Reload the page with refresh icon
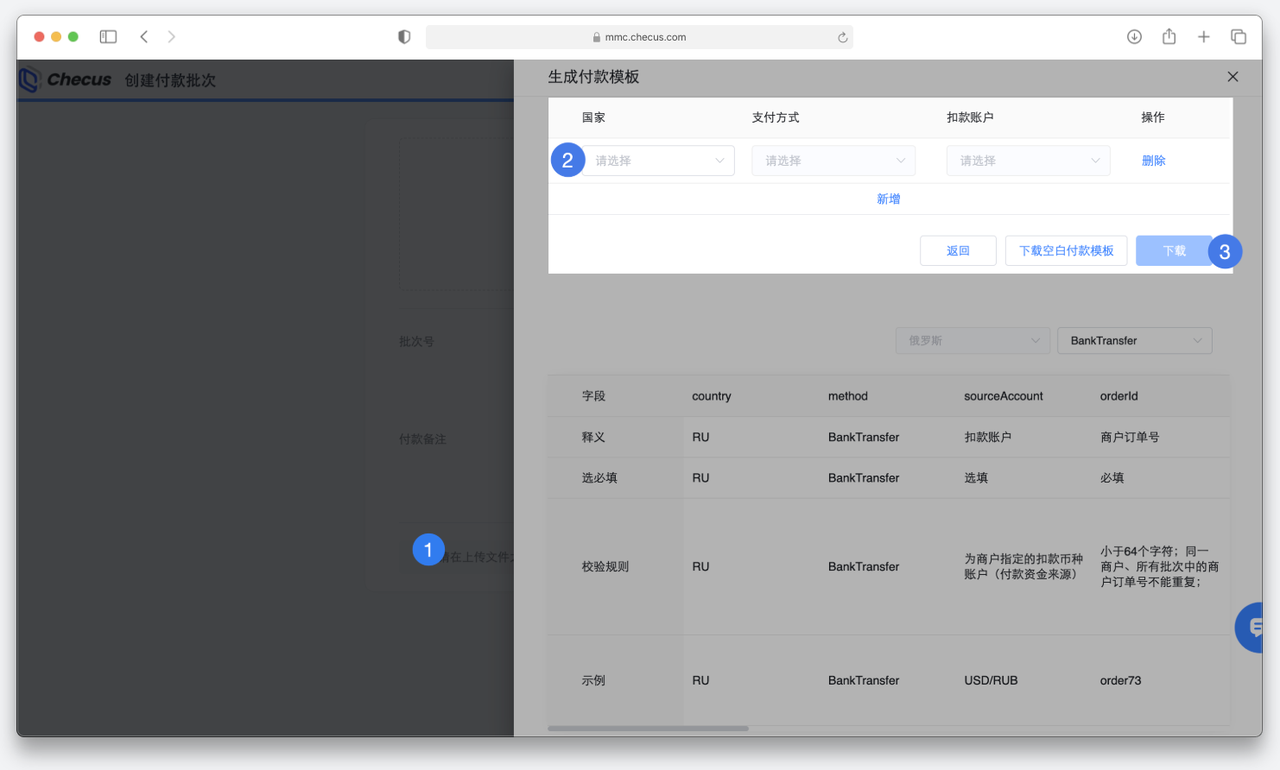The width and height of the screenshot is (1280, 770). [x=842, y=38]
